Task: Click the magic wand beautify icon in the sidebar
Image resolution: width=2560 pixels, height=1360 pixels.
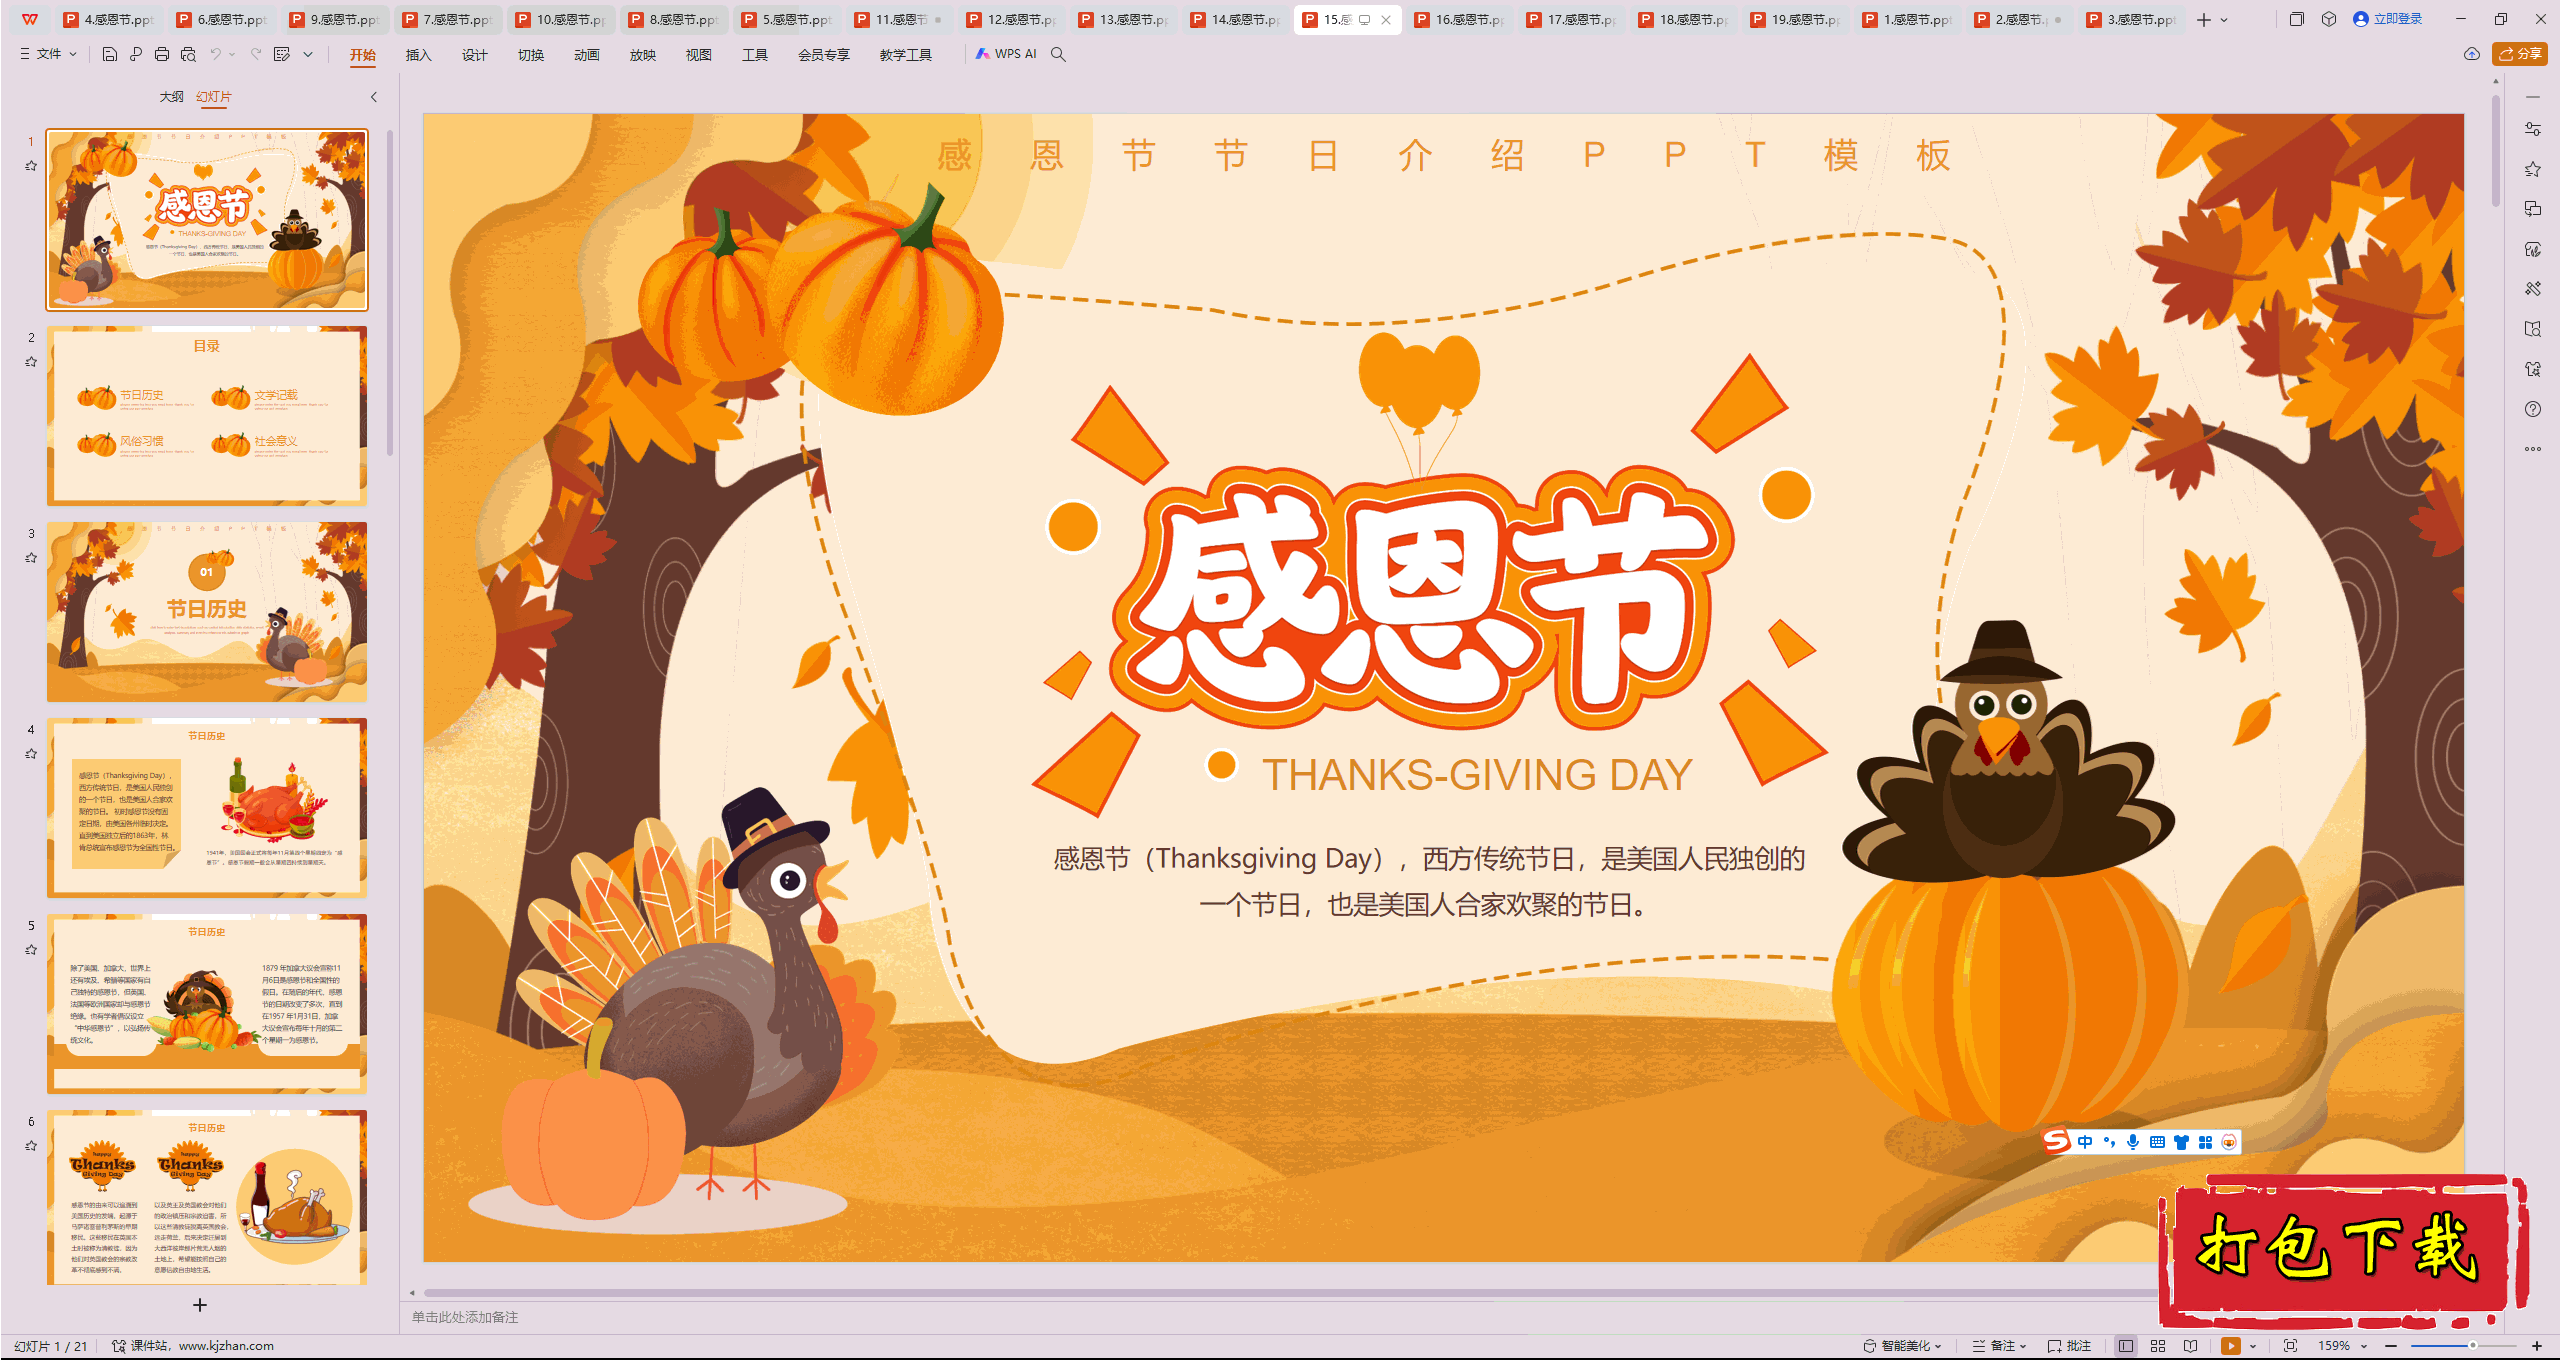Action: 2533,289
